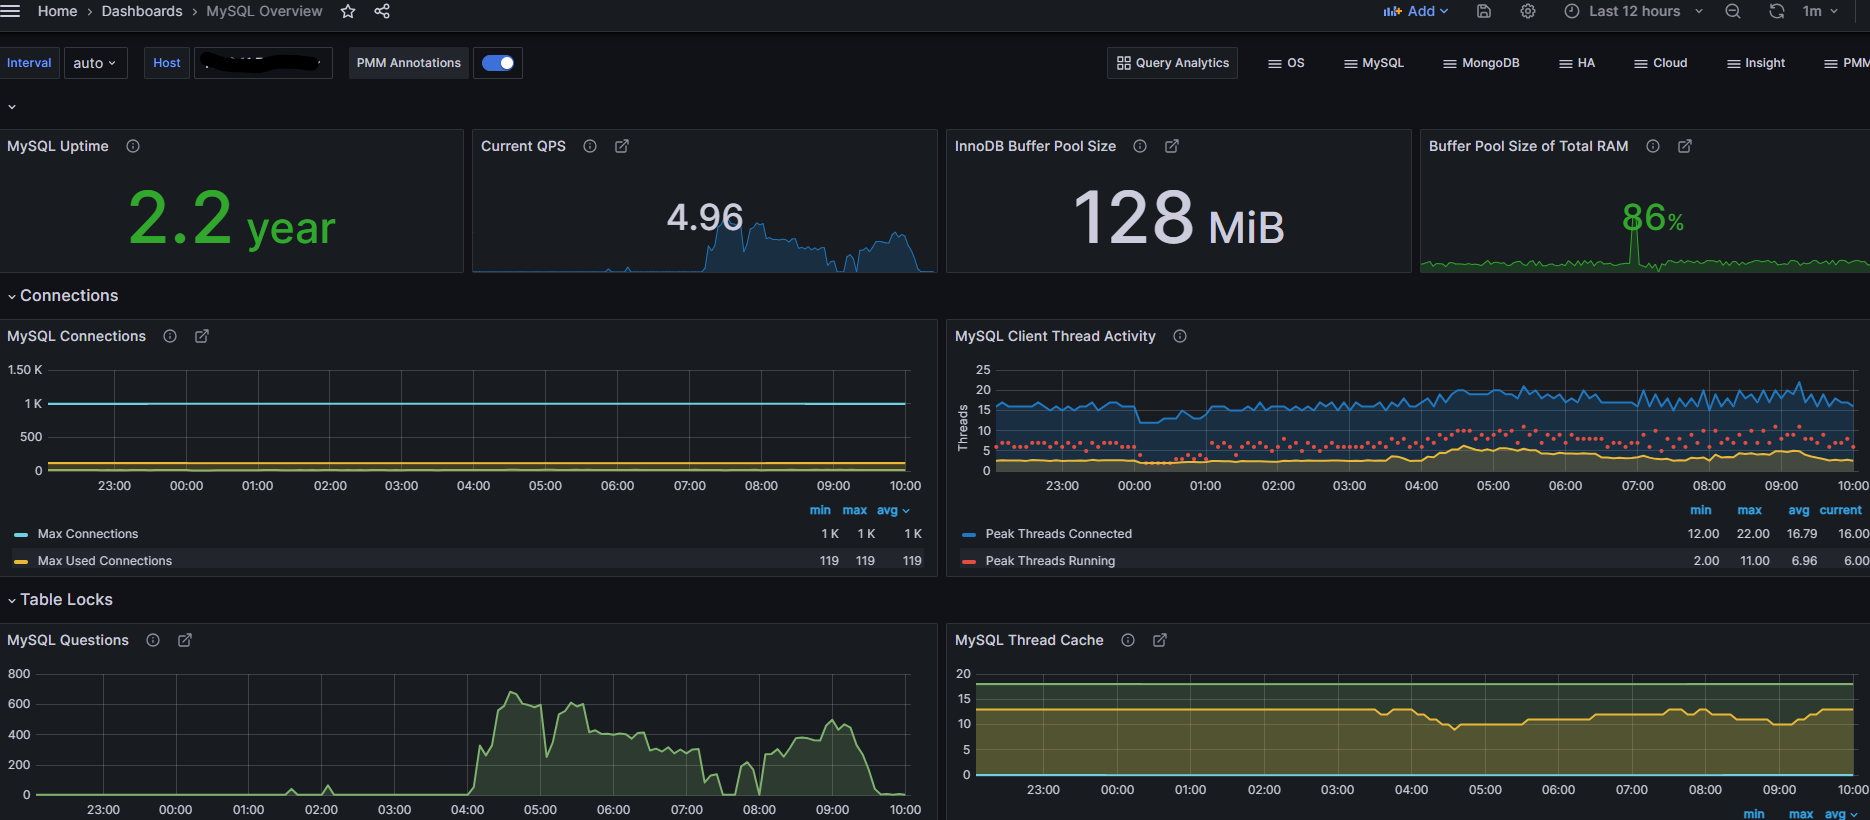
Task: Zoom out the time range
Action: (x=1733, y=11)
